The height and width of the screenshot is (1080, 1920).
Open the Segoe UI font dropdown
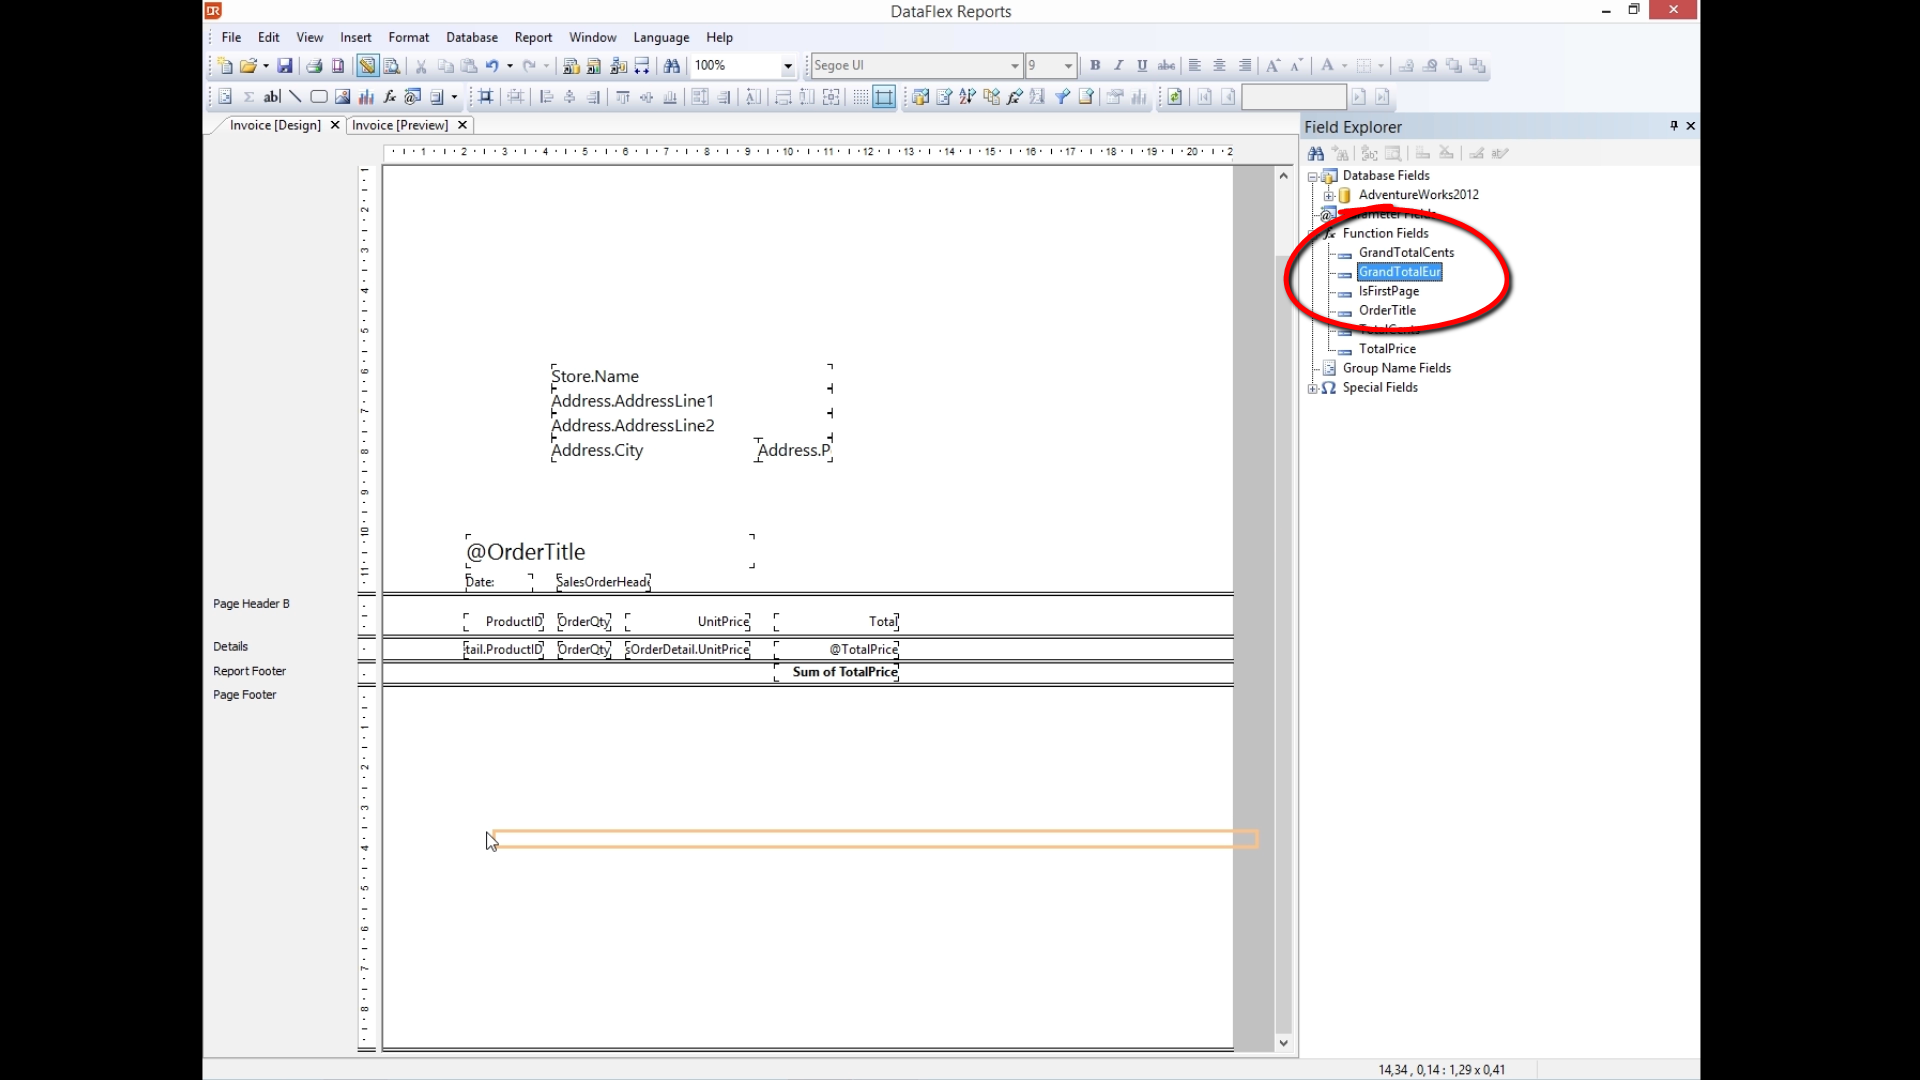click(1014, 66)
